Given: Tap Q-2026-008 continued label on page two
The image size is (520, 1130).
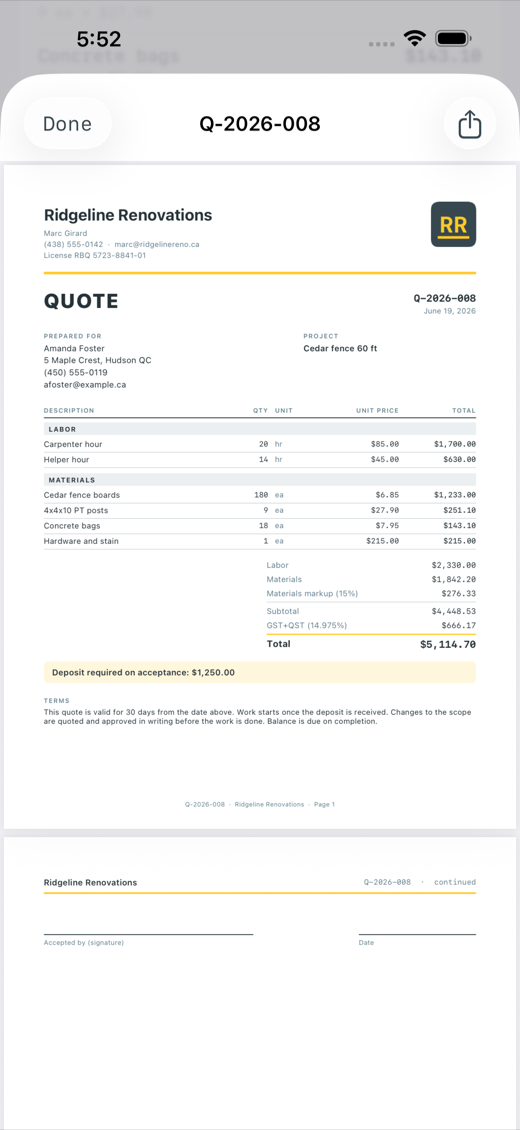Looking at the screenshot, I should click(x=420, y=882).
